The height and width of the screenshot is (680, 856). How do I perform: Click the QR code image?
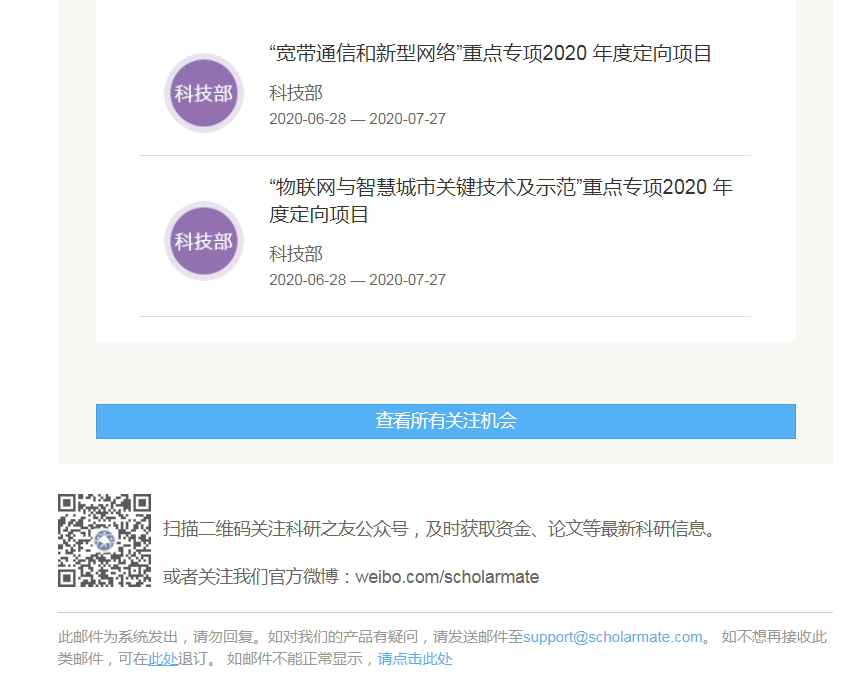pos(104,540)
